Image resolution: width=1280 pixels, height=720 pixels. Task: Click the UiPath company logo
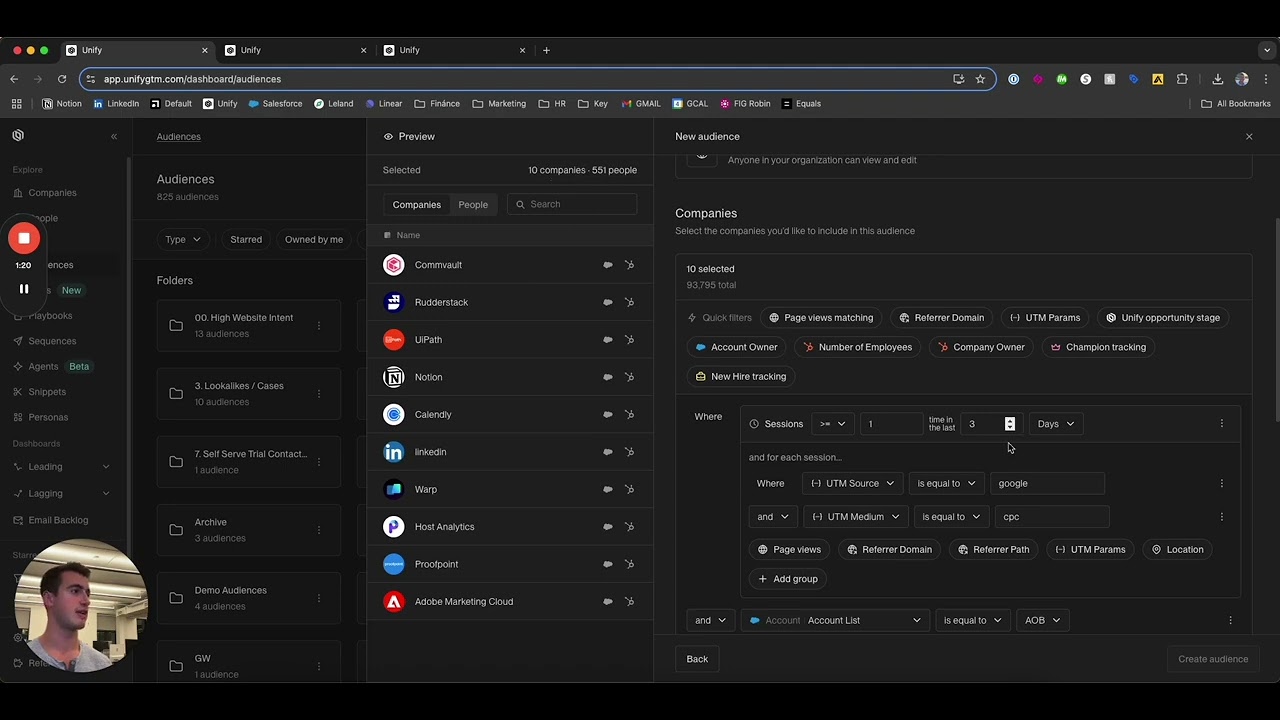tap(394, 340)
